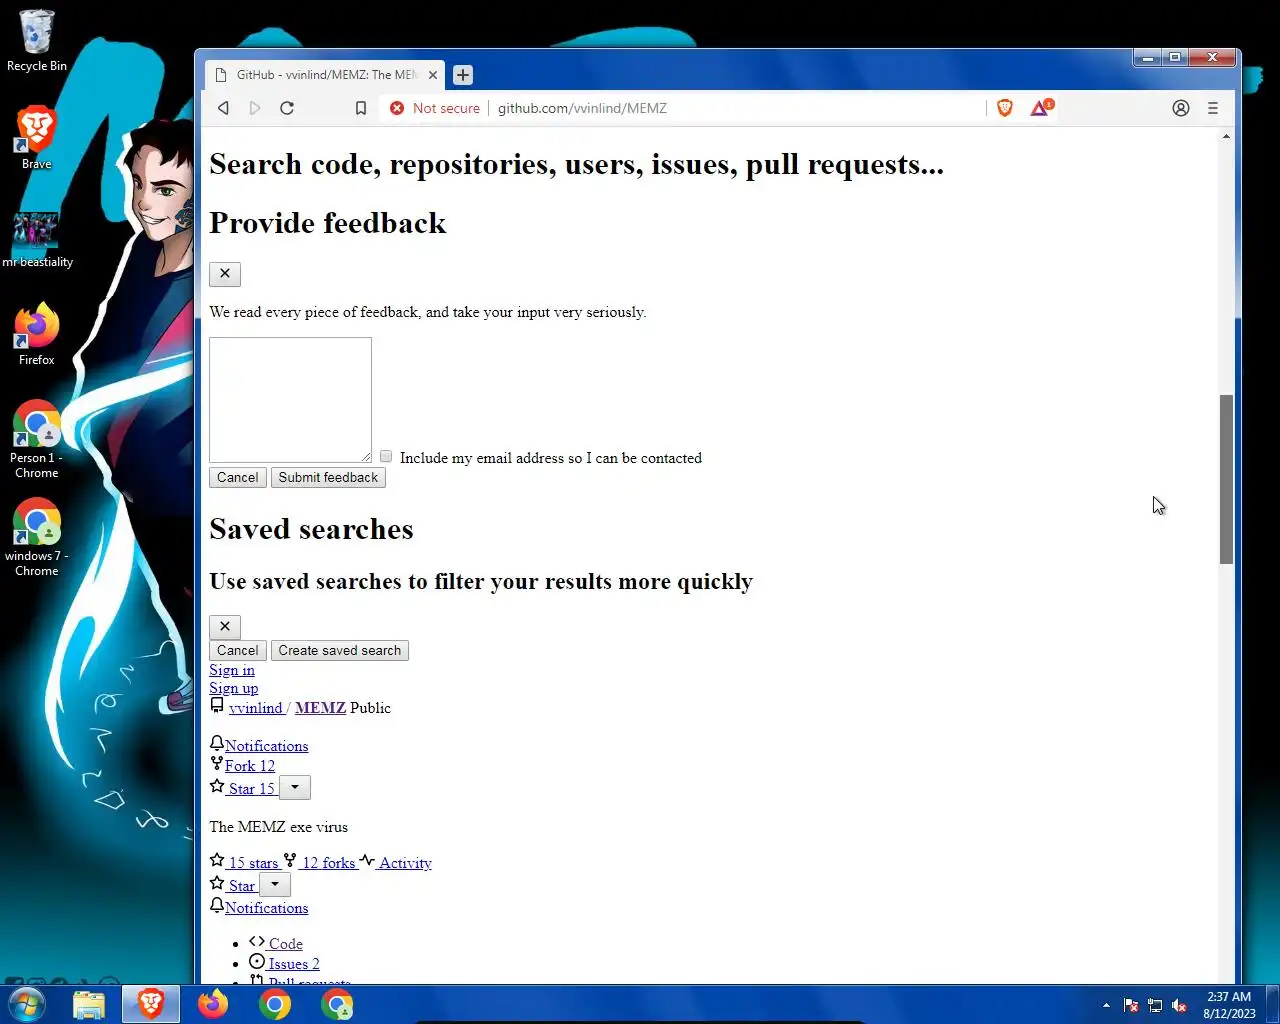This screenshot has height=1024, width=1280.
Task: Close Provide feedback dialog with X
Action: [225, 274]
